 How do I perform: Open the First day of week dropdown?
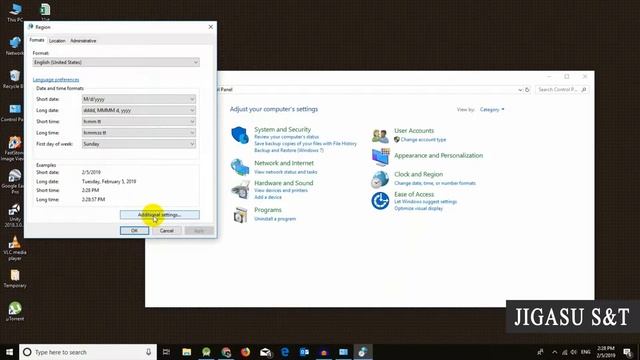click(139, 144)
